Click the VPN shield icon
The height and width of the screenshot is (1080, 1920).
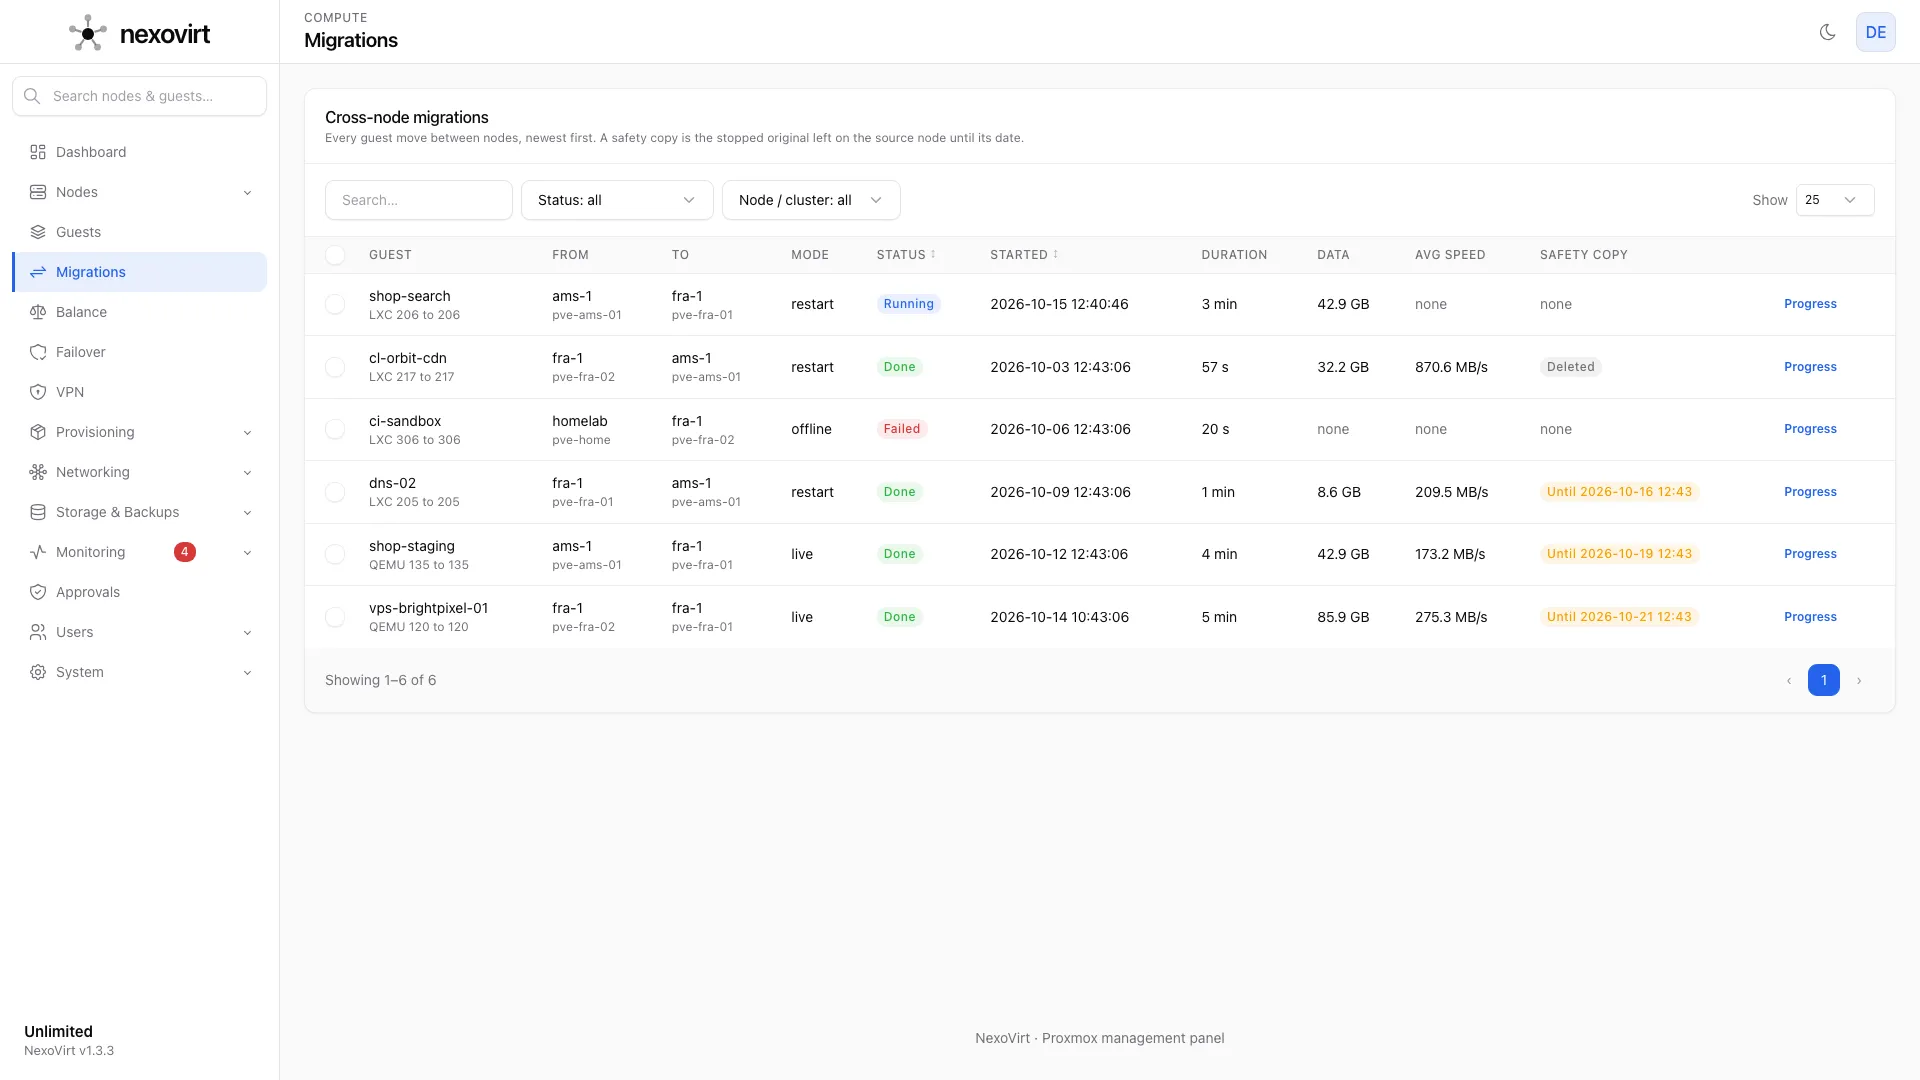[x=38, y=392]
